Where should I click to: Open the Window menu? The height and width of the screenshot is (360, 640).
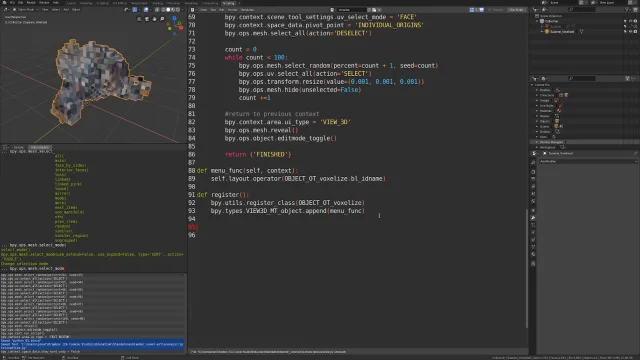(44, 2)
